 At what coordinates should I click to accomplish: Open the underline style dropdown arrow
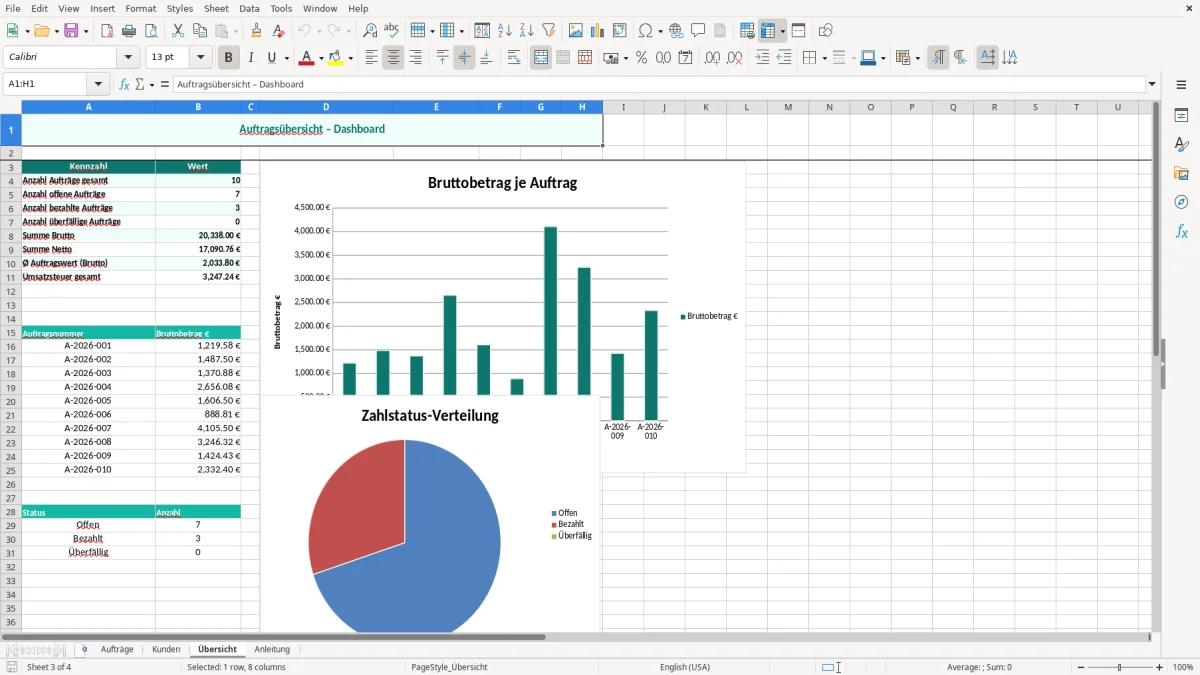pos(286,58)
